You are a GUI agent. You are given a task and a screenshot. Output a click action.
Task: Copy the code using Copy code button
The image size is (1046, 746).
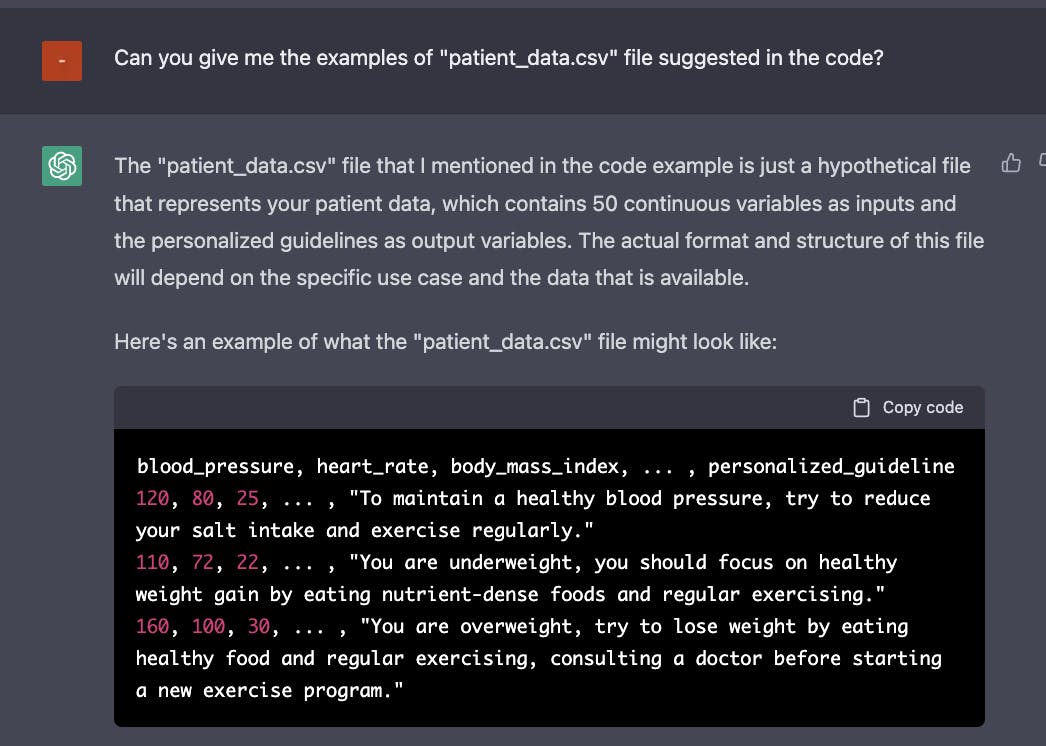pos(909,408)
